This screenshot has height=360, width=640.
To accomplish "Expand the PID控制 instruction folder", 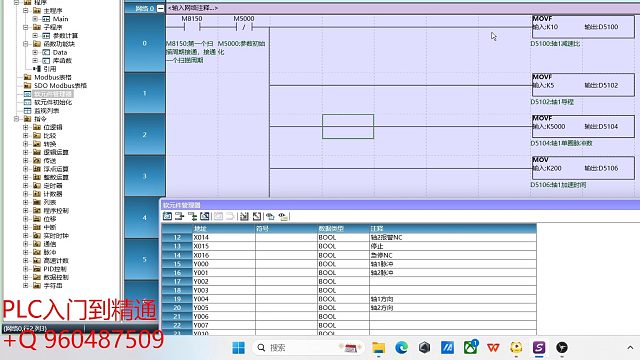I will (x=26, y=269).
